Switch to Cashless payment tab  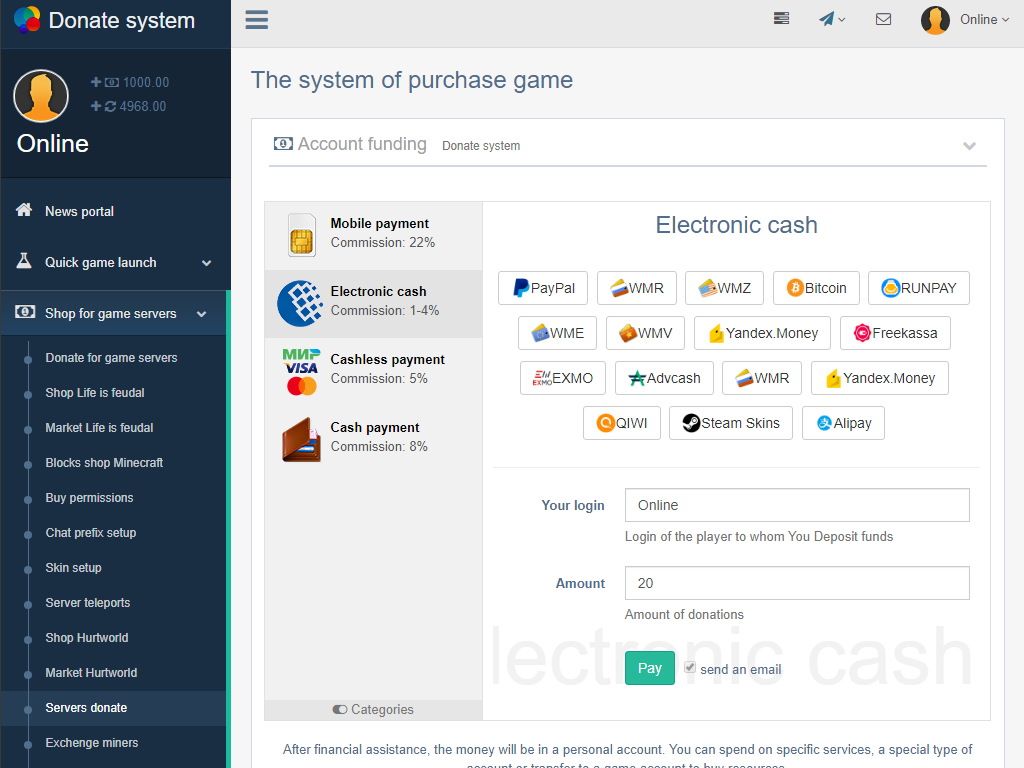[373, 369]
